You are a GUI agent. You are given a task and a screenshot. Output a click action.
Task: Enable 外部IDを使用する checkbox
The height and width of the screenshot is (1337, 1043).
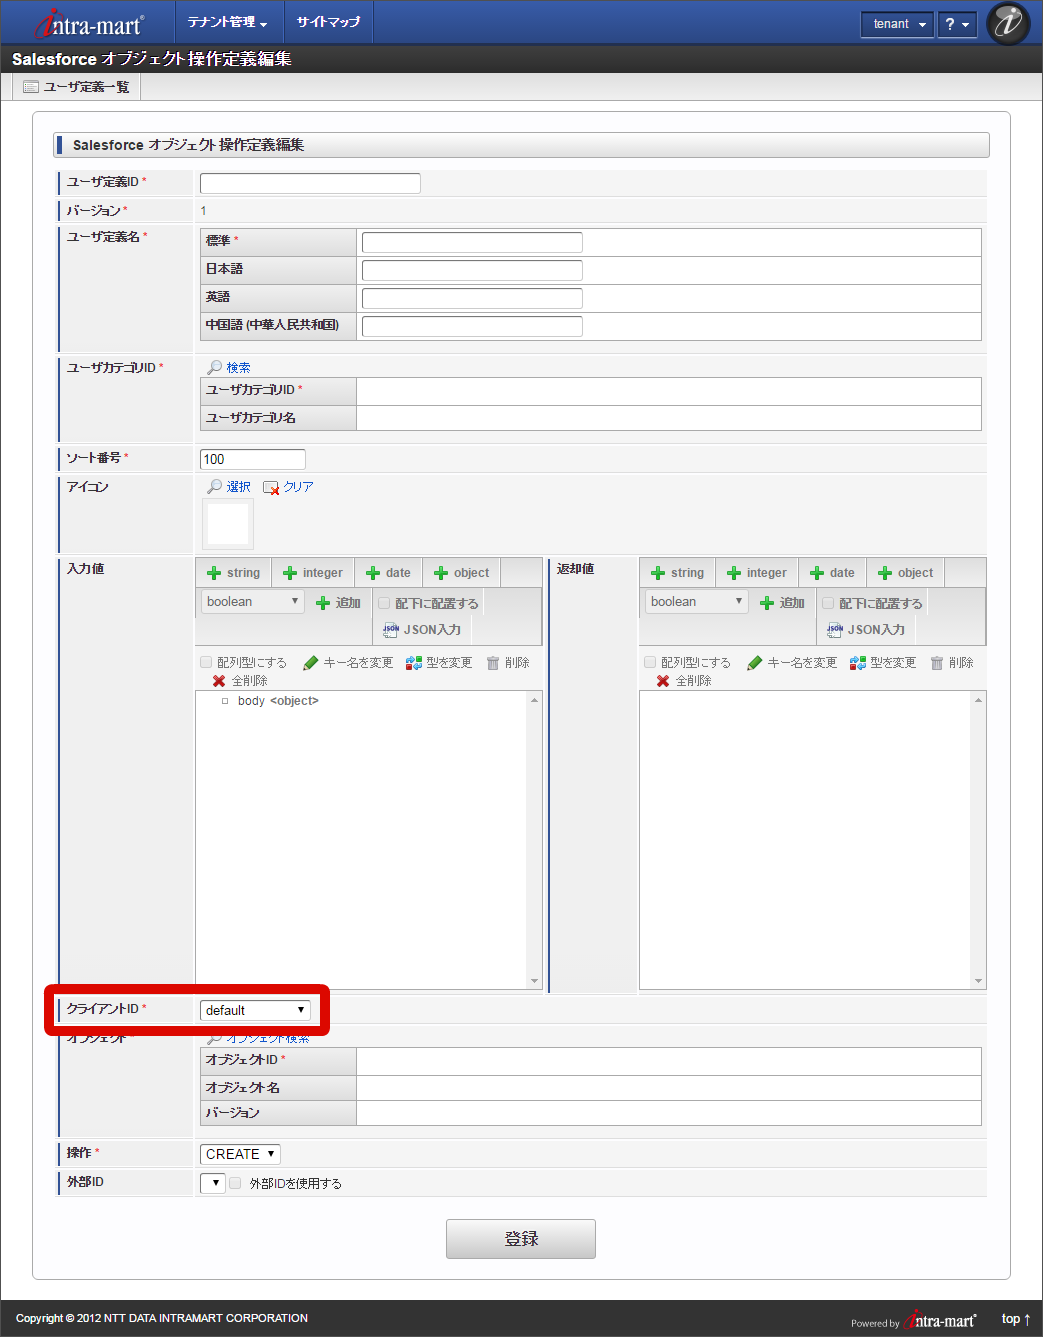coord(235,1183)
